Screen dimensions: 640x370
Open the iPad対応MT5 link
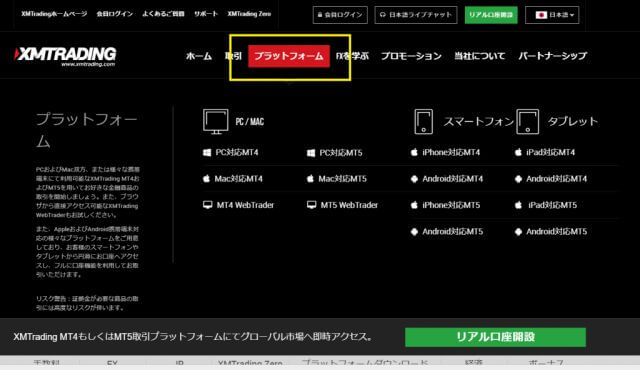point(552,205)
